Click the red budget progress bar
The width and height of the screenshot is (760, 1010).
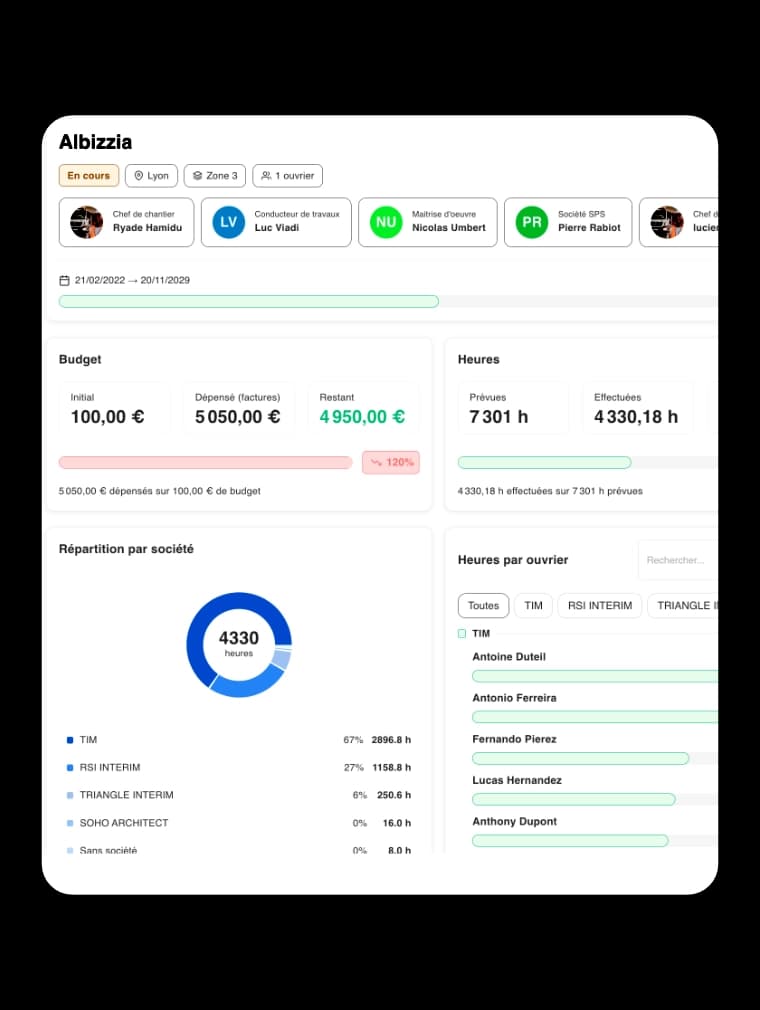point(205,462)
